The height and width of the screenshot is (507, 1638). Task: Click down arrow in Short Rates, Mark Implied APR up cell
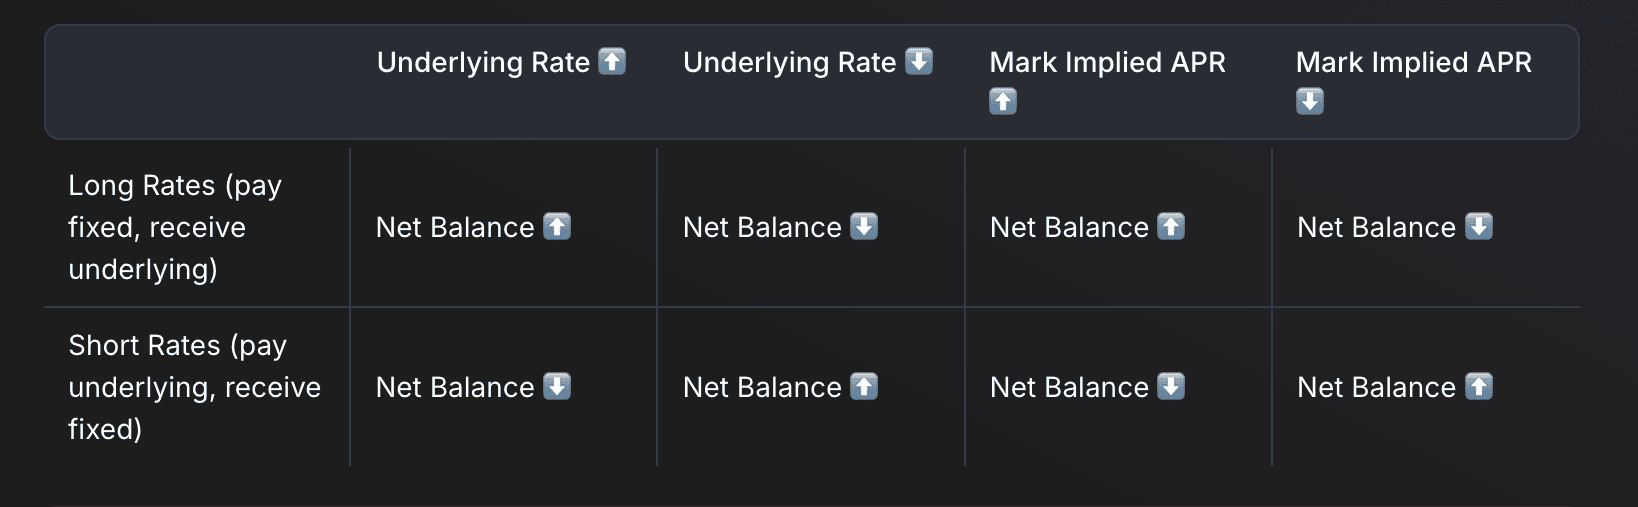(1171, 386)
